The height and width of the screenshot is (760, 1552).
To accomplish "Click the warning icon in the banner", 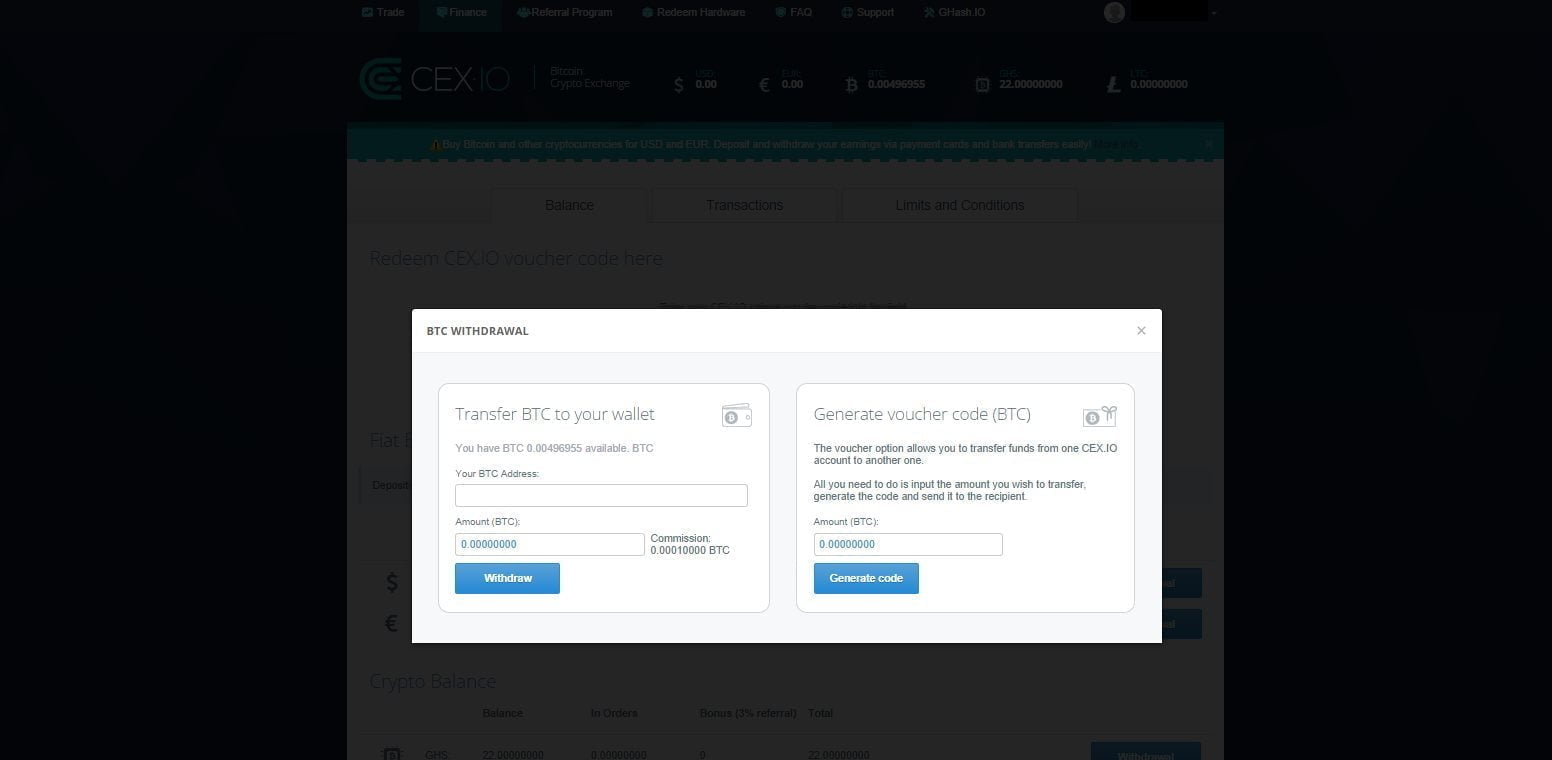I will pos(435,145).
